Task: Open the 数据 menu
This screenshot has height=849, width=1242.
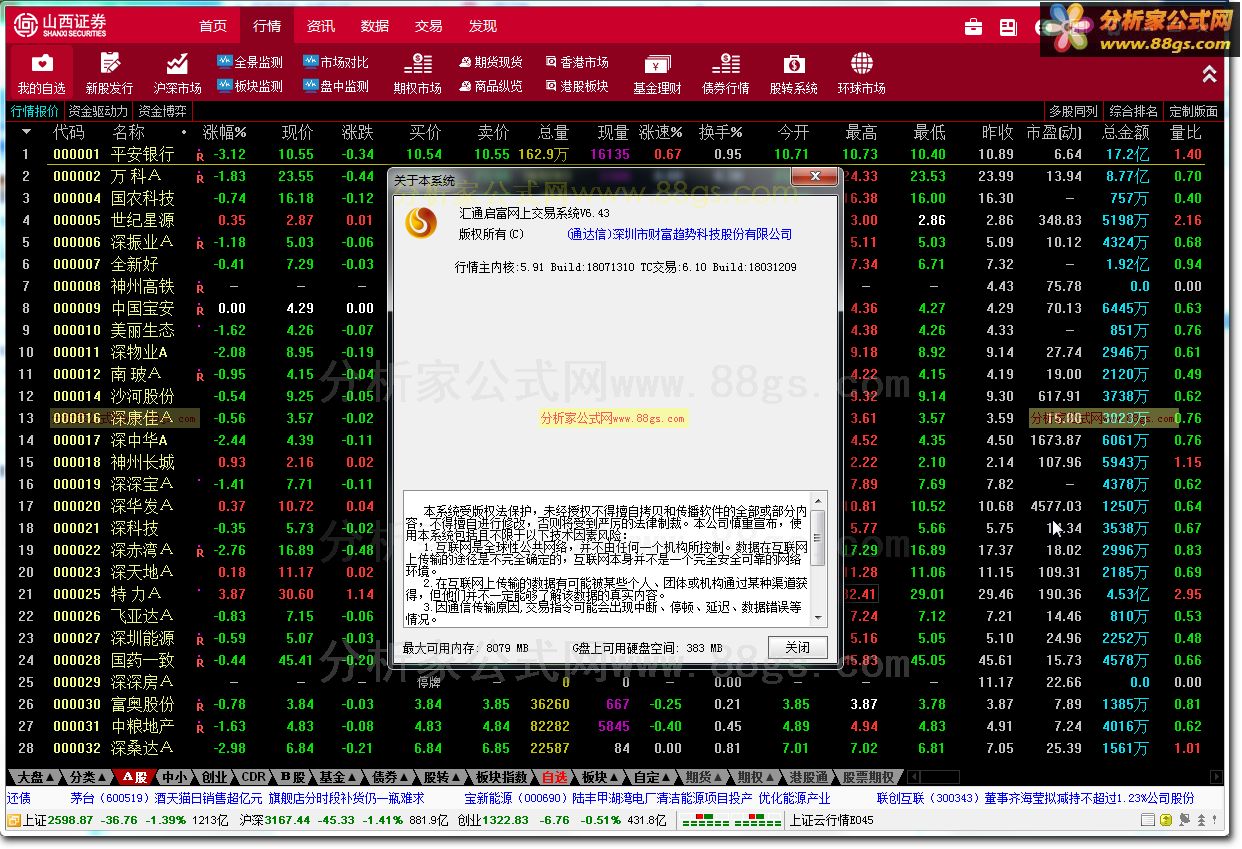Action: pos(375,26)
